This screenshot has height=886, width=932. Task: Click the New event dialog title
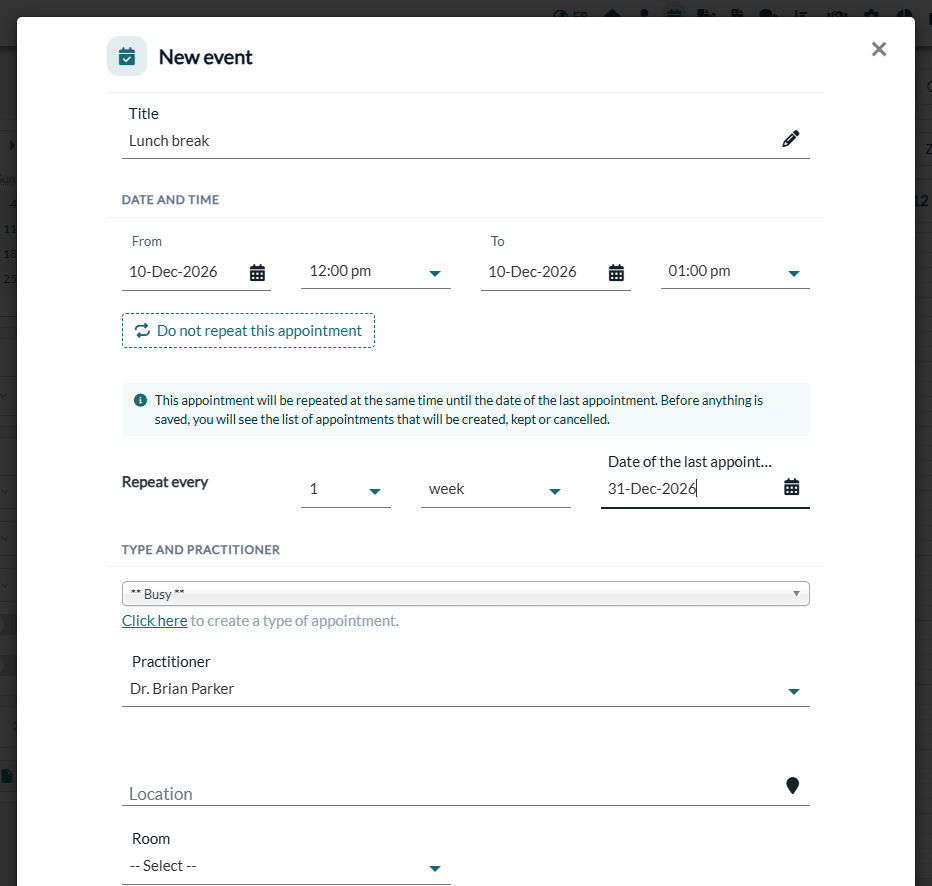point(206,57)
